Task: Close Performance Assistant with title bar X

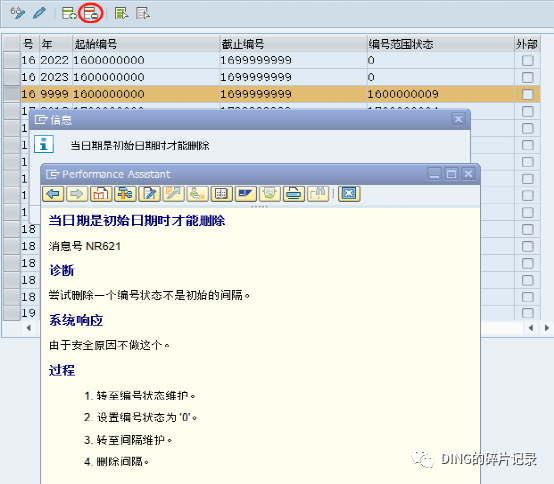Action: tap(468, 174)
